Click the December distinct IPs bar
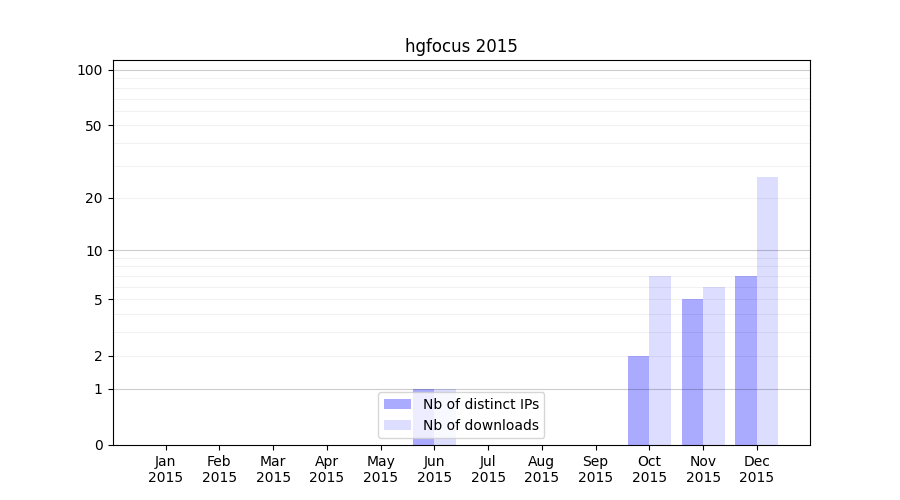The height and width of the screenshot is (500, 900). [x=746, y=360]
